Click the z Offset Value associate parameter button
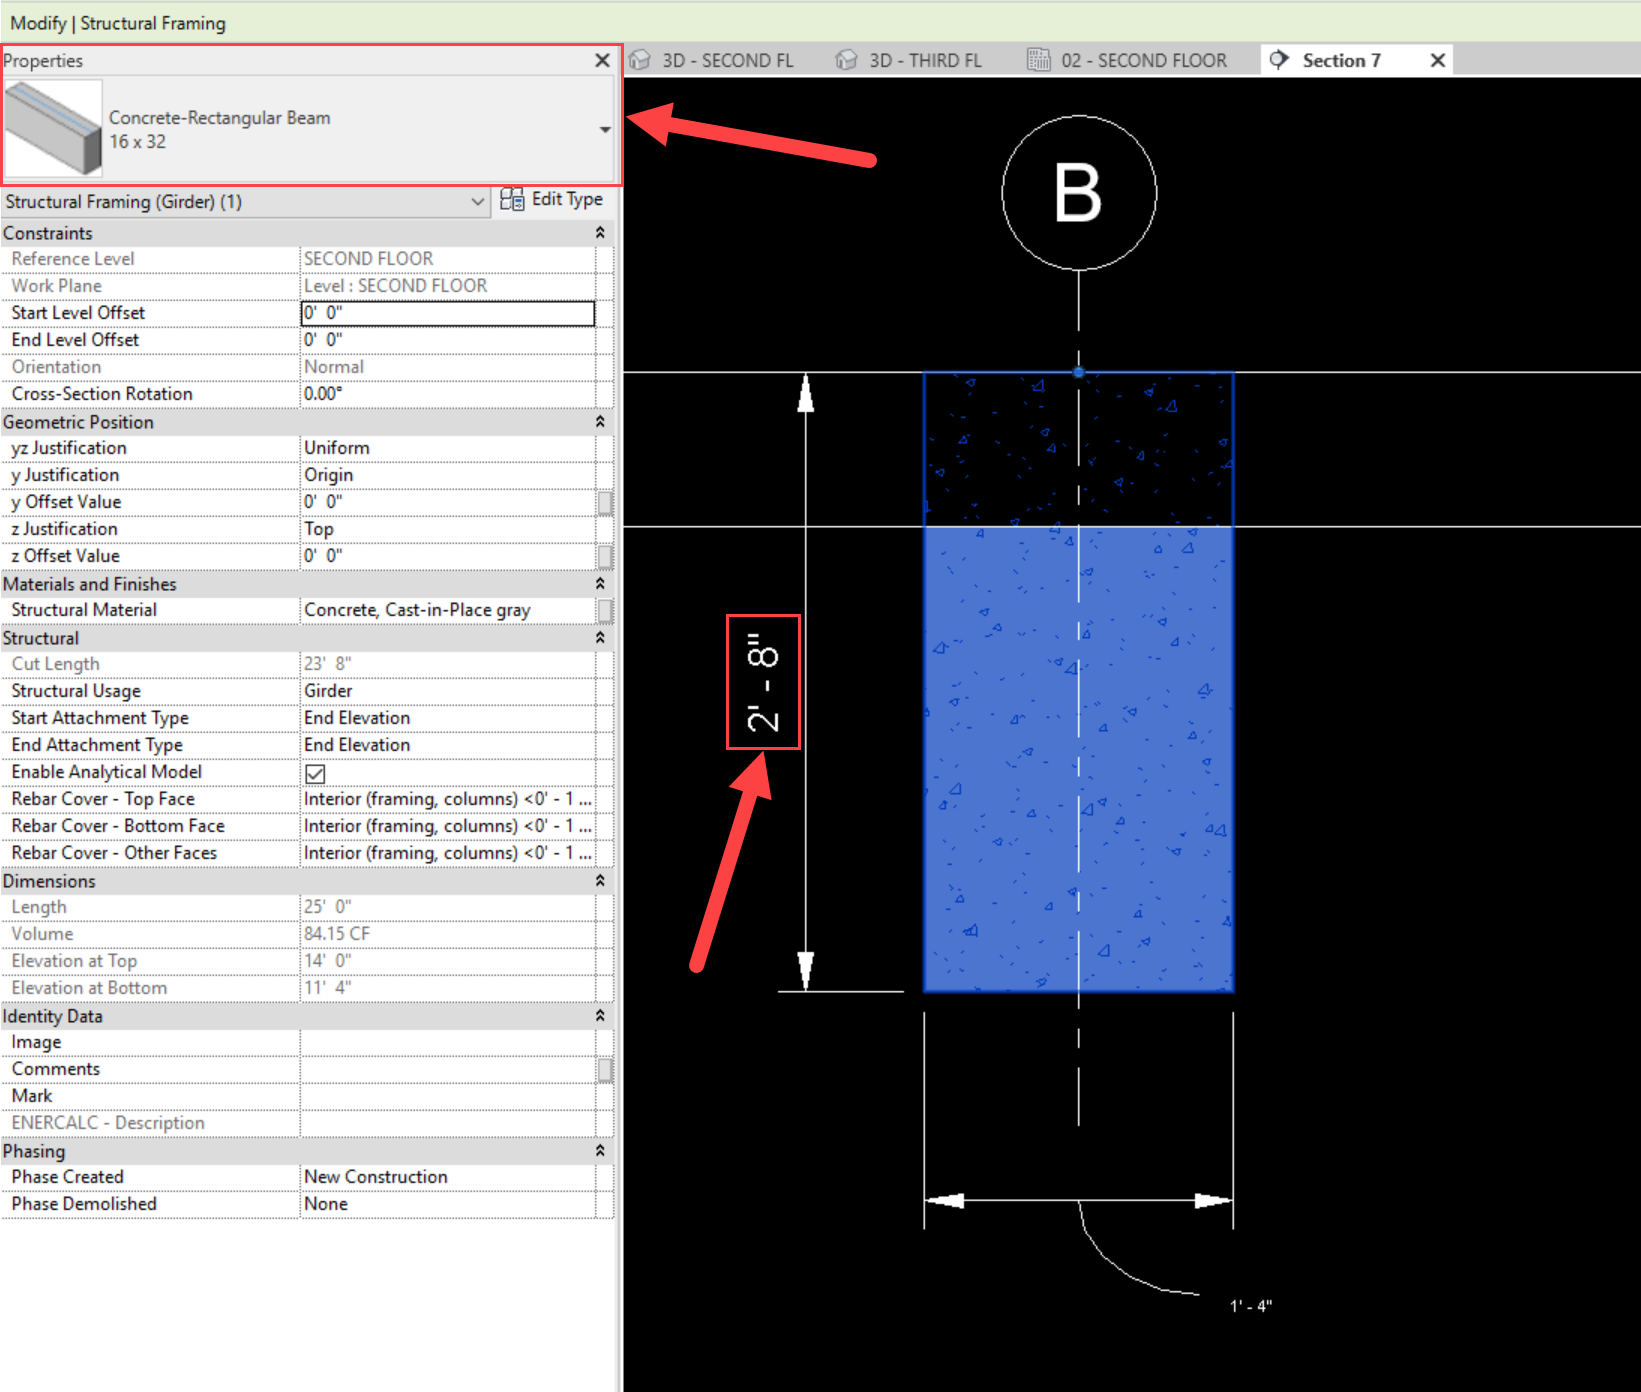Viewport: 1641px width, 1392px height. pos(605,556)
